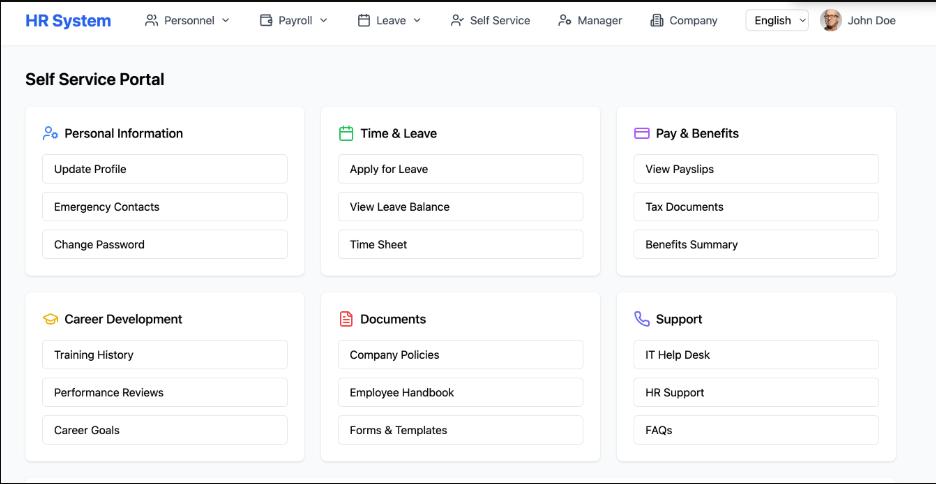This screenshot has width=936, height=484.
Task: Click the Personal Information user-settings icon
Action: click(50, 133)
